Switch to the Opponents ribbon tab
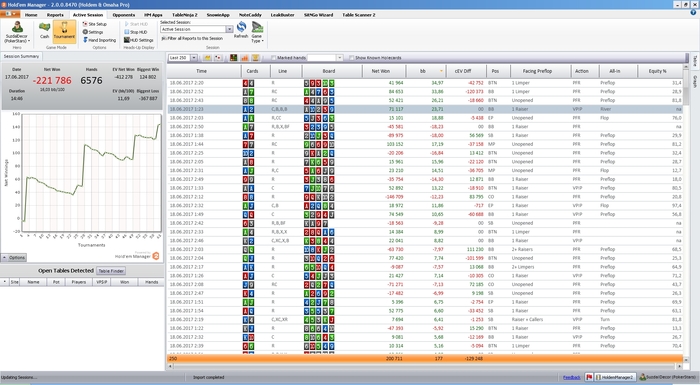This screenshot has width=700, height=385. [124, 15]
